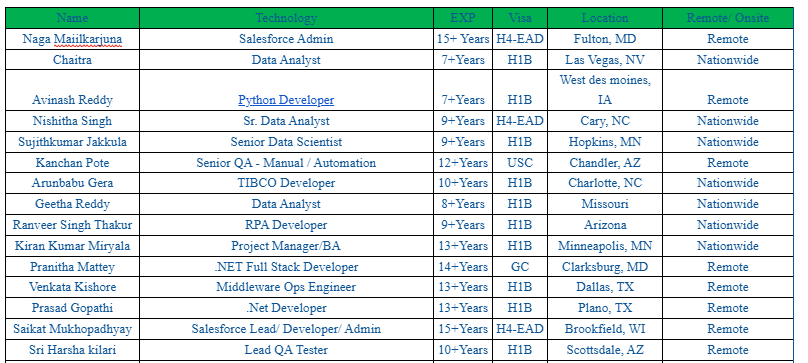The height and width of the screenshot is (363, 808).
Task: Select the Technology column header
Action: click(286, 18)
